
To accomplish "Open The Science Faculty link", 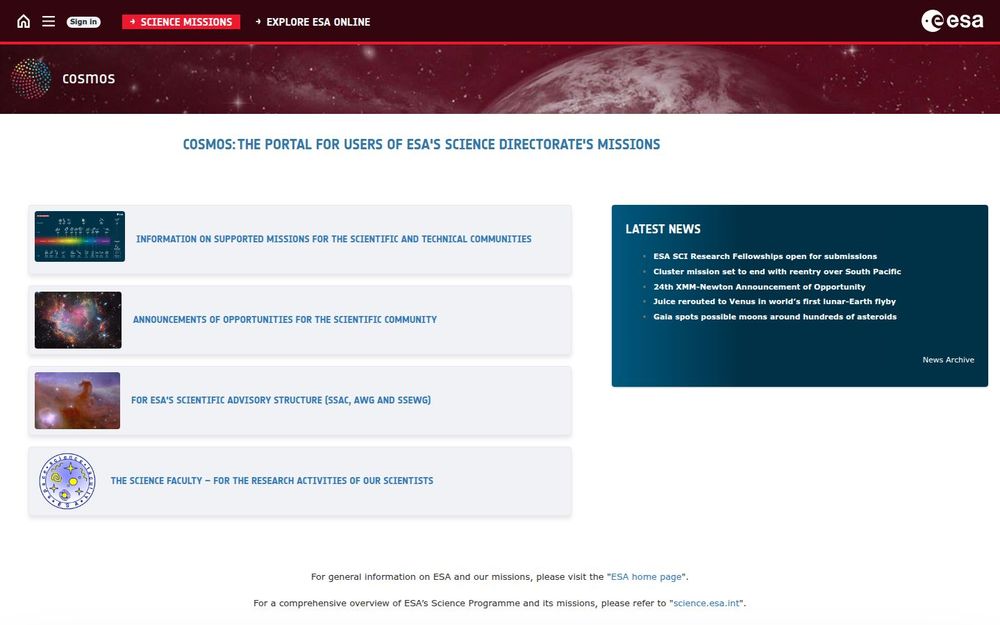I will [272, 481].
